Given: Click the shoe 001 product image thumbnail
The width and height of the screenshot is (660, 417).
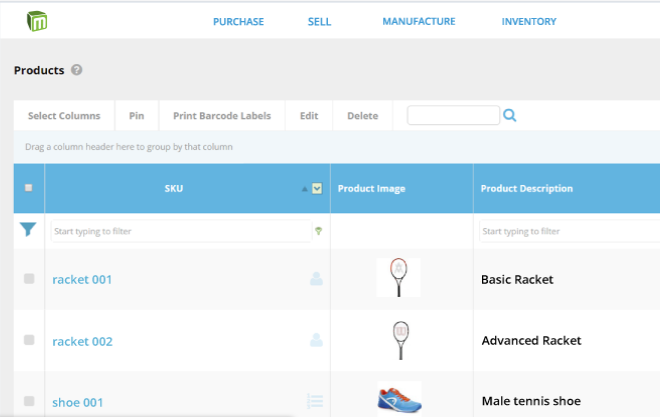Looking at the screenshot, I should pyautogui.click(x=399, y=398).
